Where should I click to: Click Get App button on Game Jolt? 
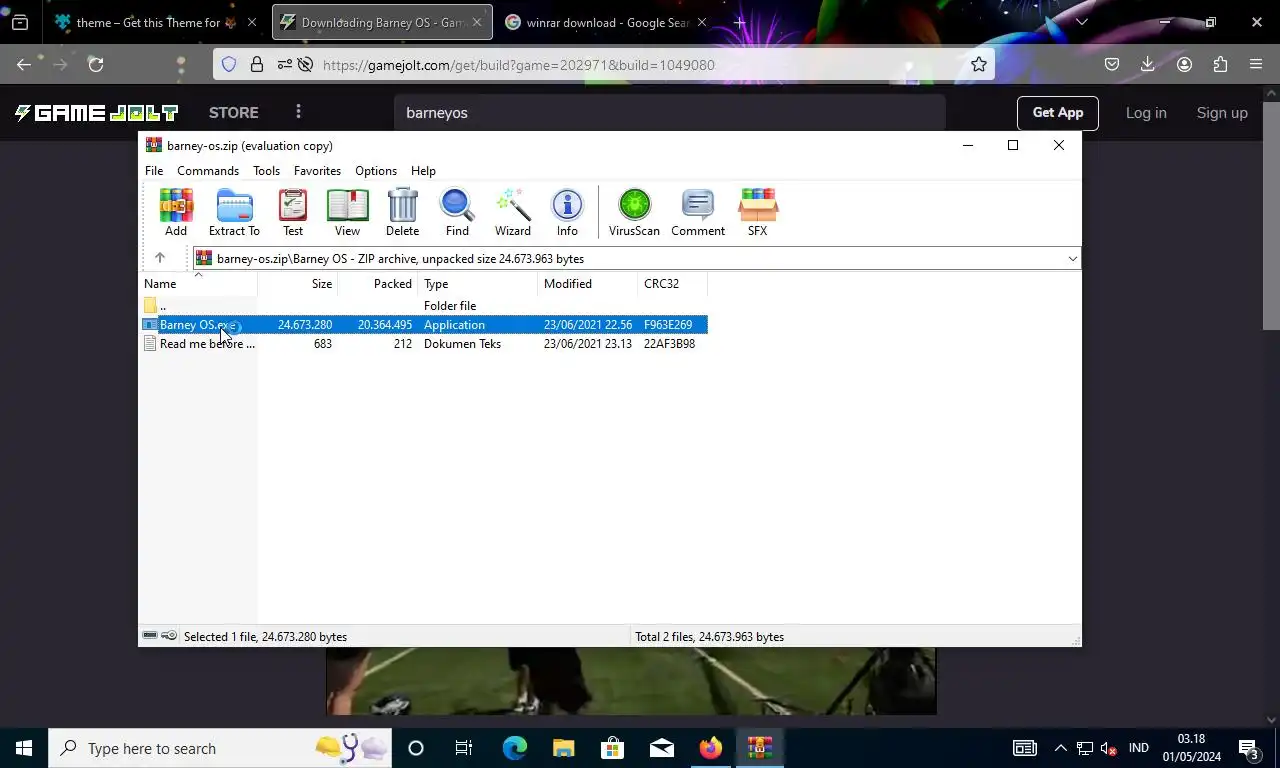1058,113
